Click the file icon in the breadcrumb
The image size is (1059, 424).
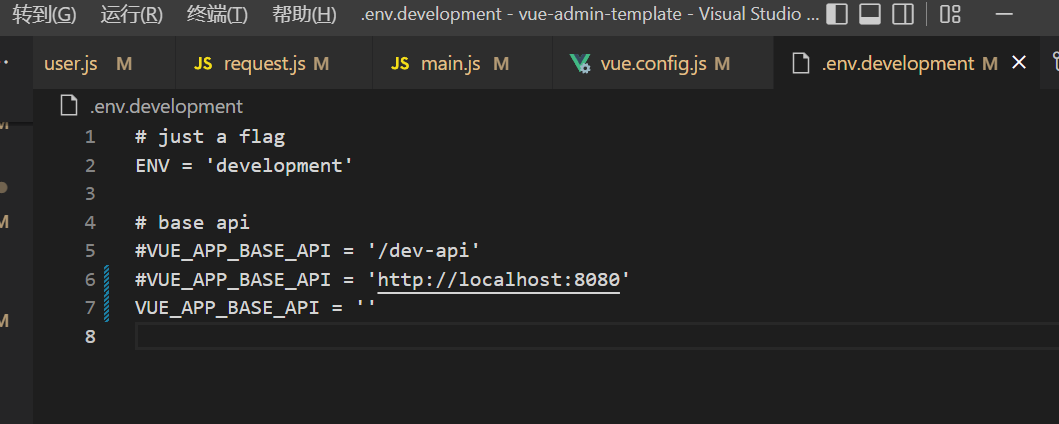click(69, 106)
